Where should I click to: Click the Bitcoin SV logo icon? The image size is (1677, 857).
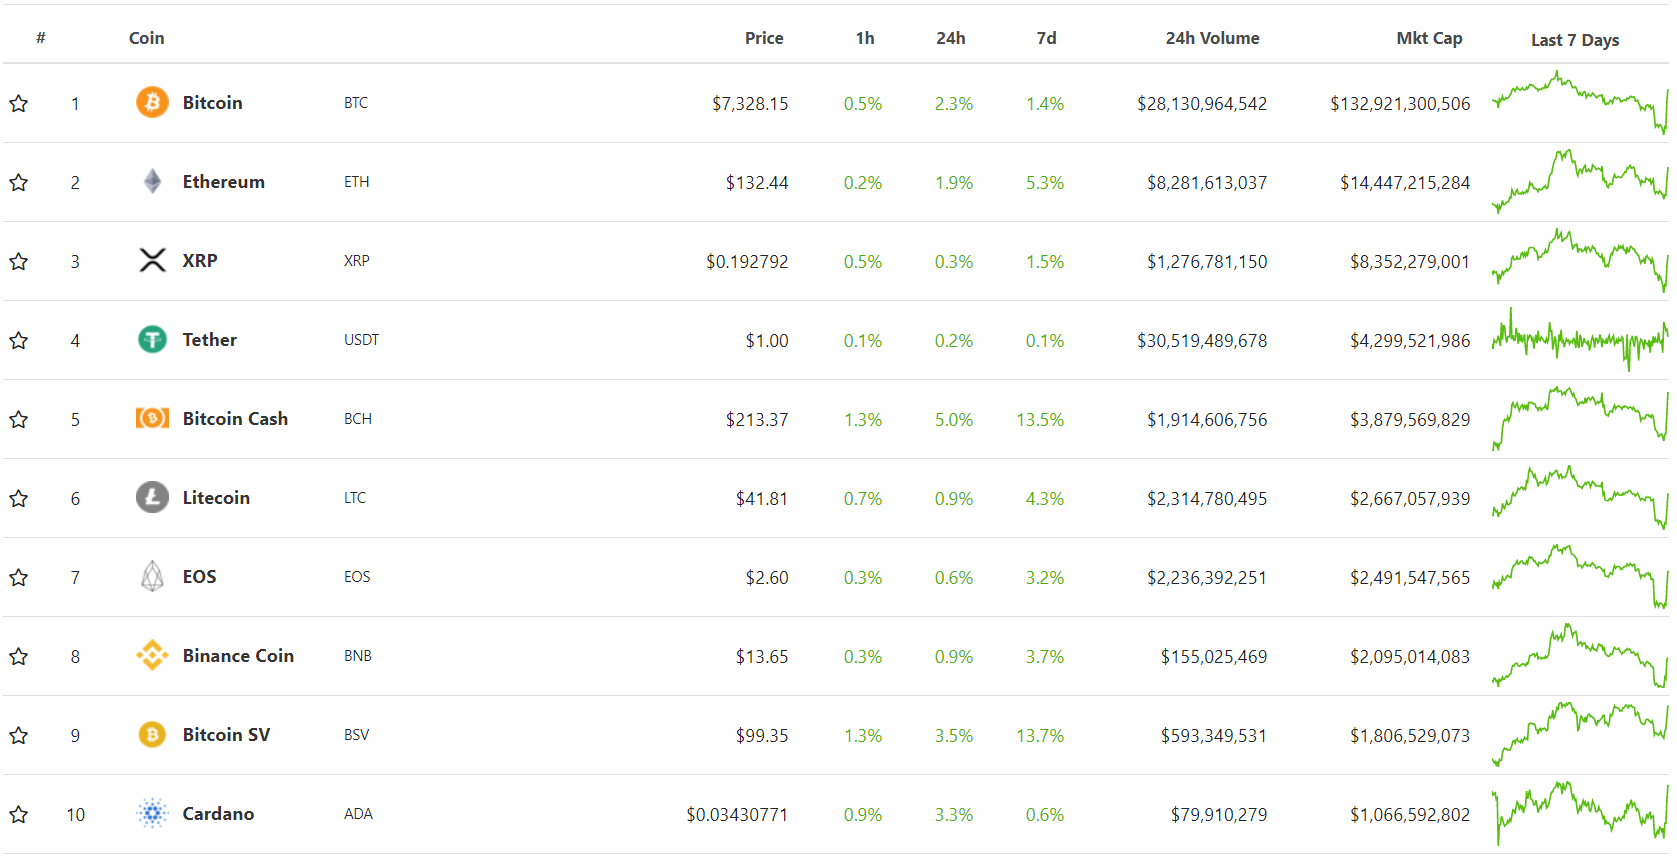pos(152,734)
